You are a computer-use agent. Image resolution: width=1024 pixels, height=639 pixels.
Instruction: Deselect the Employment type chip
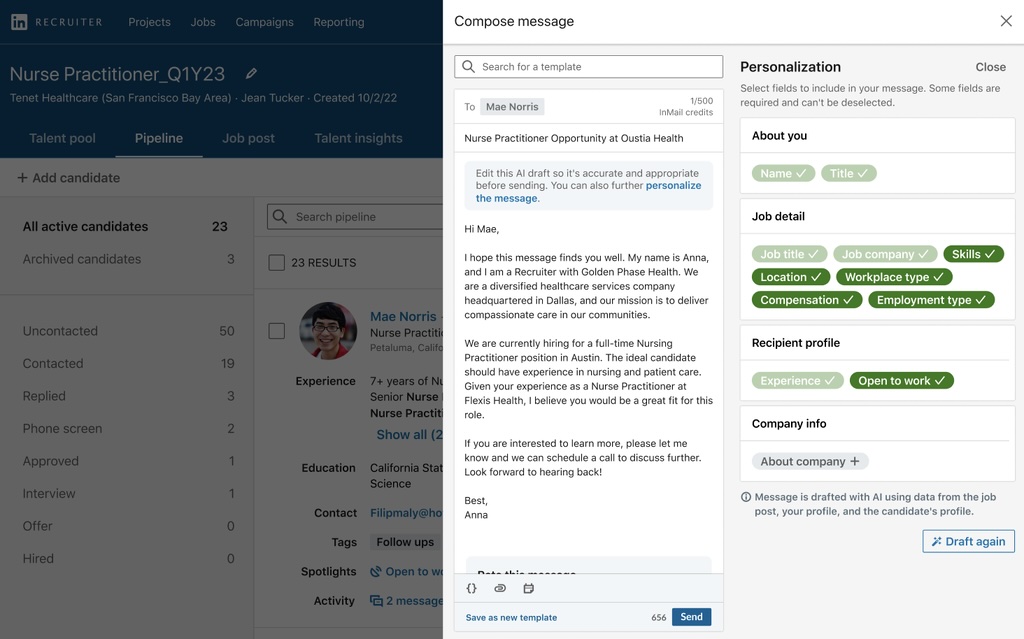pyautogui.click(x=931, y=300)
